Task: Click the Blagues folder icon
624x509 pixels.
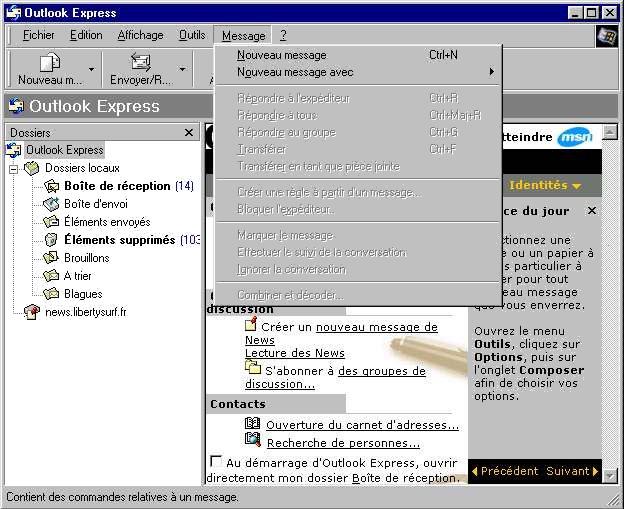Action: [51, 294]
